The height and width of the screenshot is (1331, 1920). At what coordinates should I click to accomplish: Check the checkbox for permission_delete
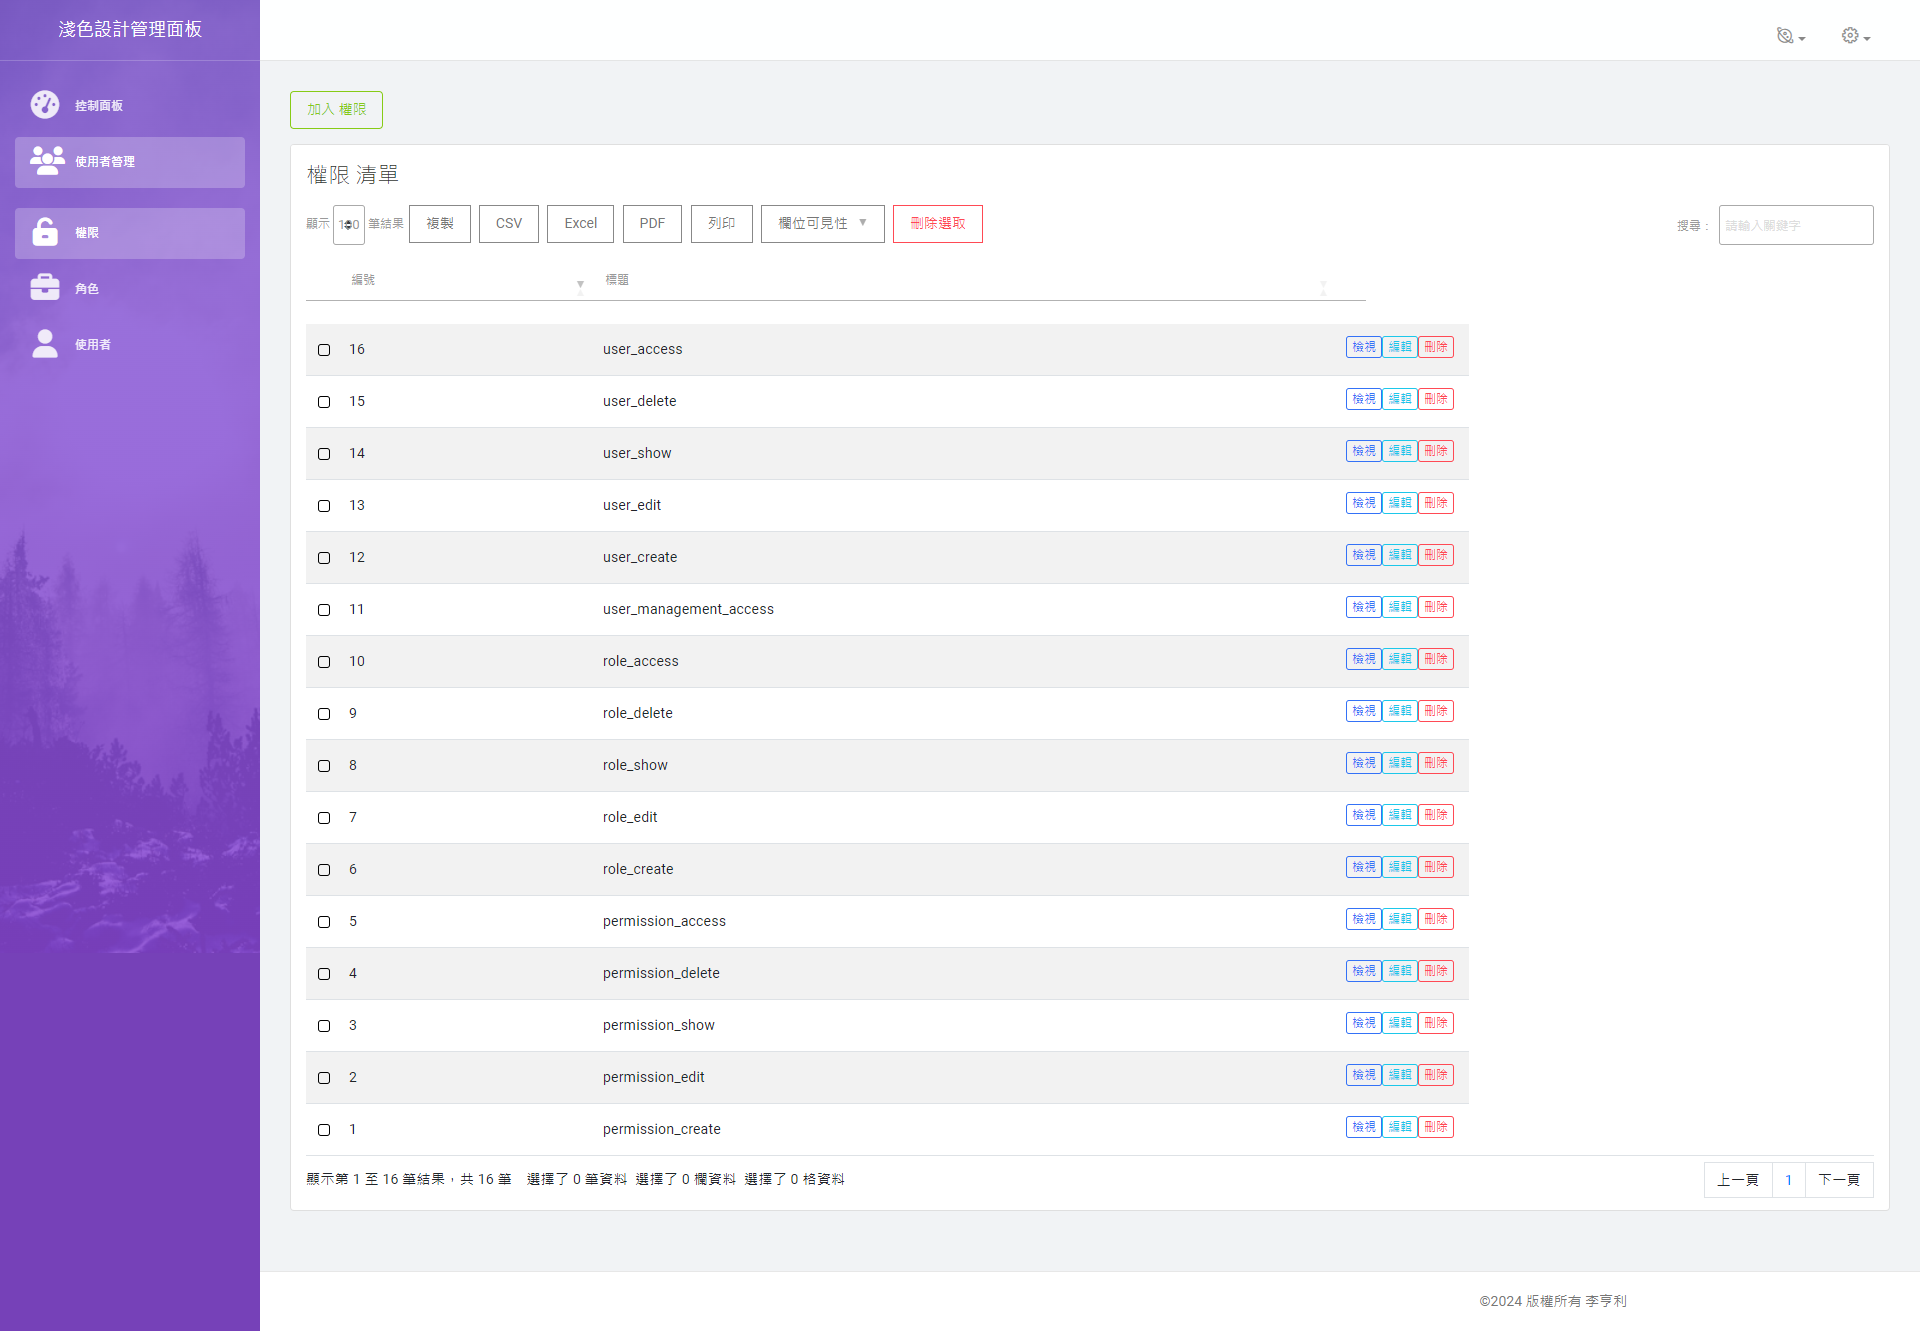point(323,974)
